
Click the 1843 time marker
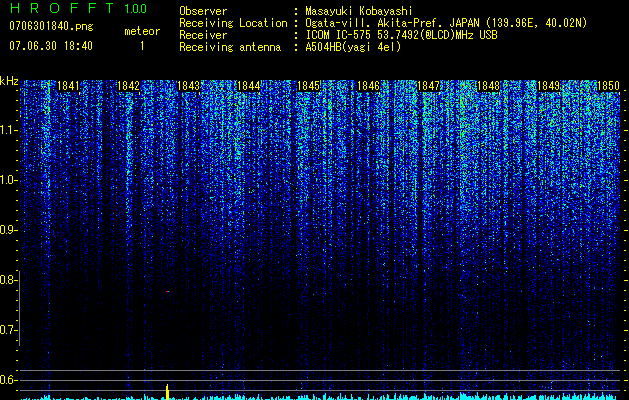[189, 86]
